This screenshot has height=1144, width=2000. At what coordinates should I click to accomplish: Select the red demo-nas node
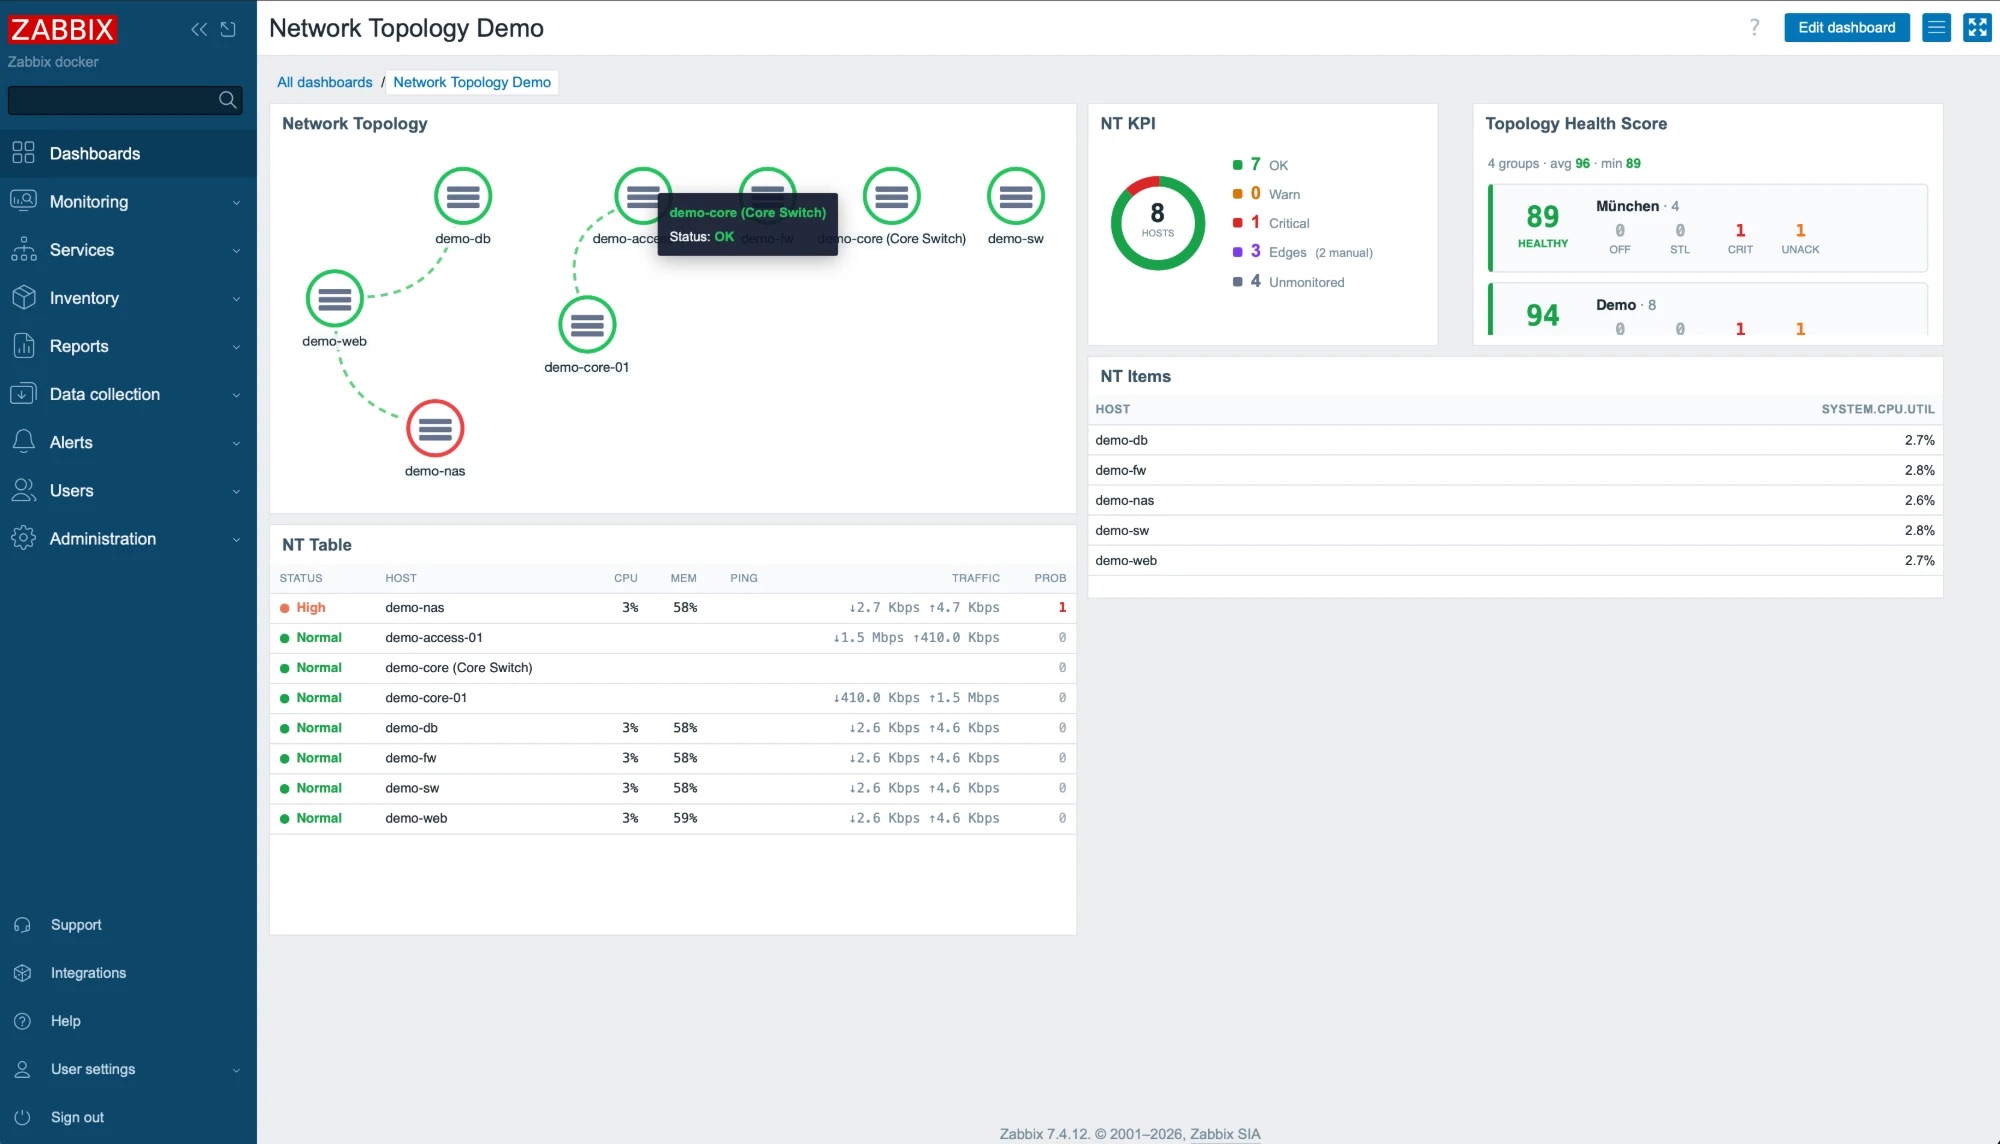[435, 429]
